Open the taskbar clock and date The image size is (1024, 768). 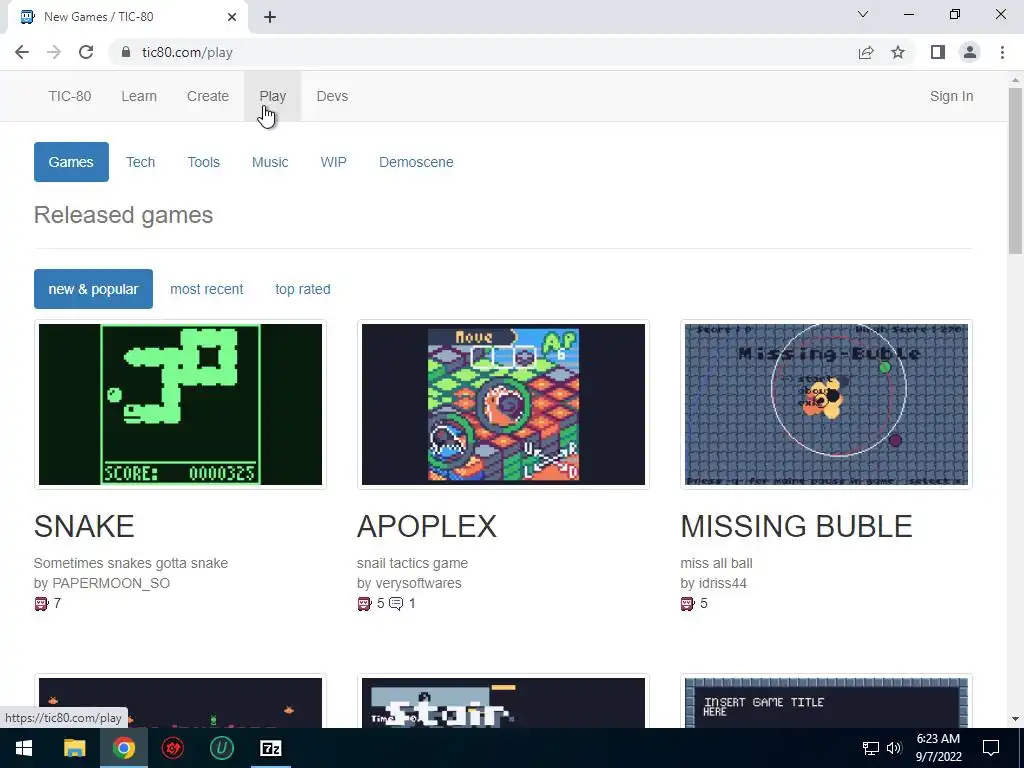point(938,748)
